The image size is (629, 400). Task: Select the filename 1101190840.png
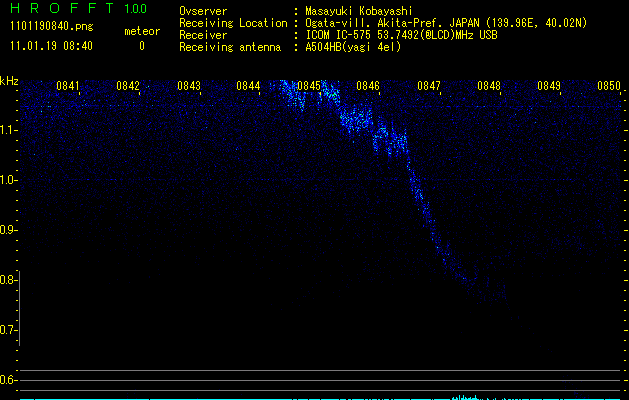coord(52,27)
